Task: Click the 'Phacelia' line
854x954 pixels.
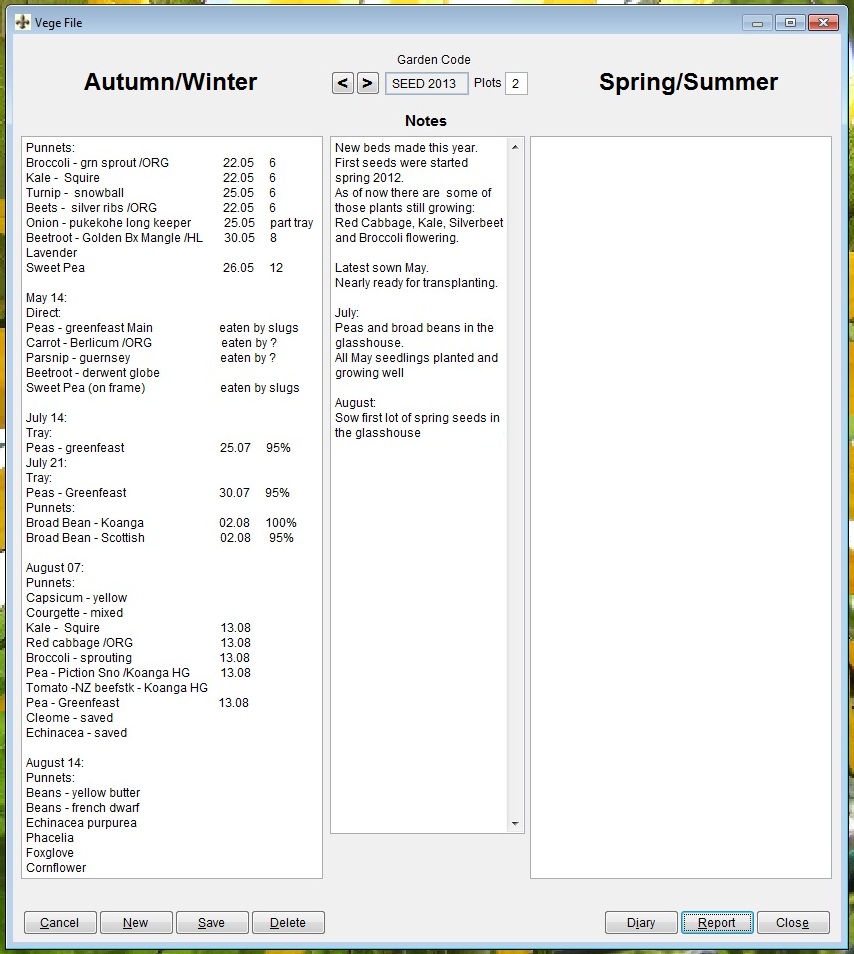Action: (50, 838)
